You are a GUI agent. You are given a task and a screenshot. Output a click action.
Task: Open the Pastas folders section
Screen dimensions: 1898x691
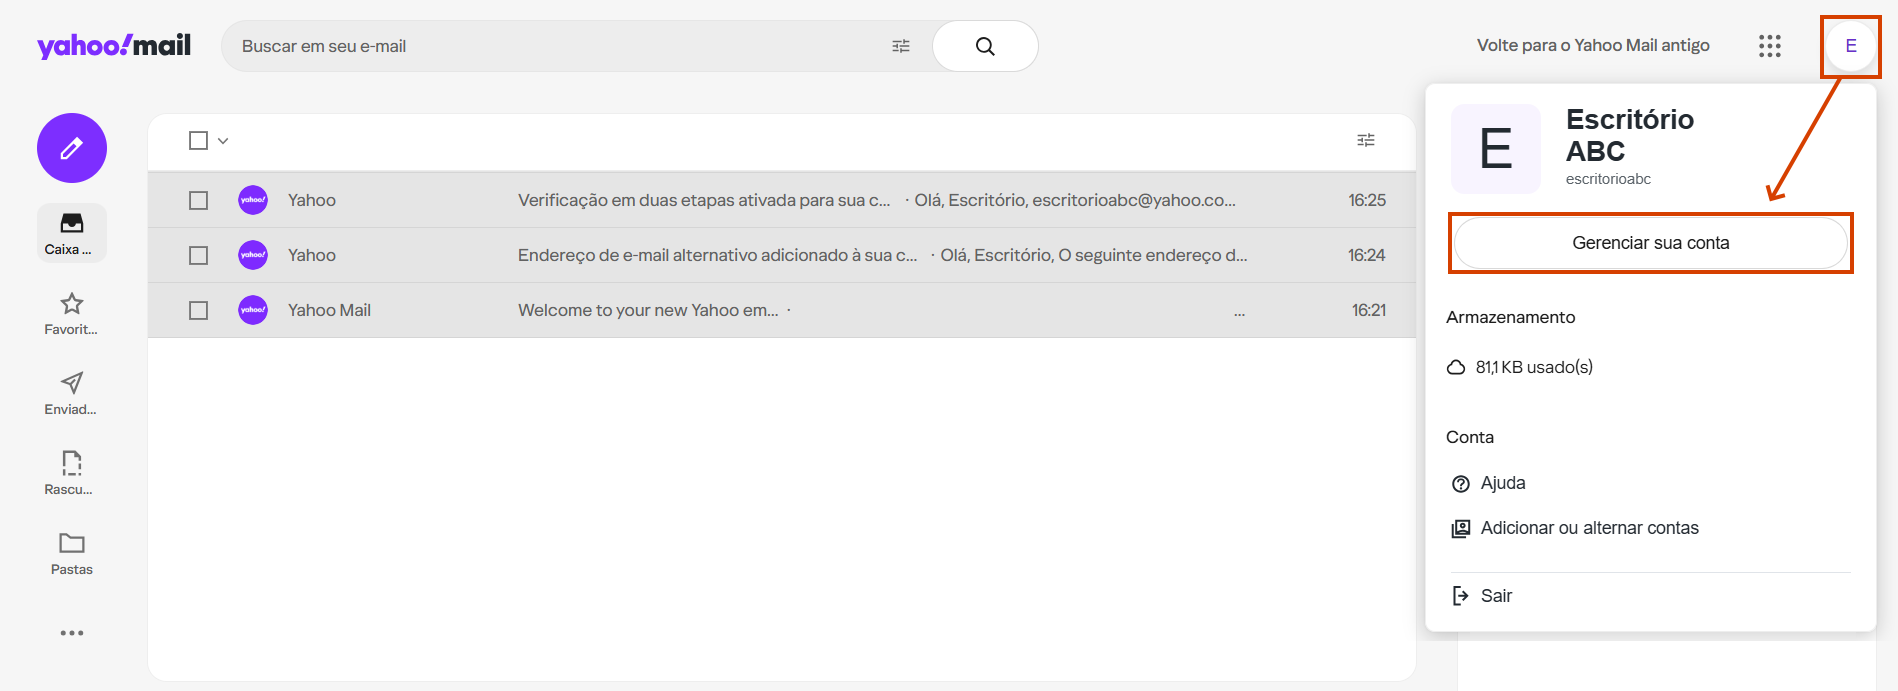click(x=72, y=553)
